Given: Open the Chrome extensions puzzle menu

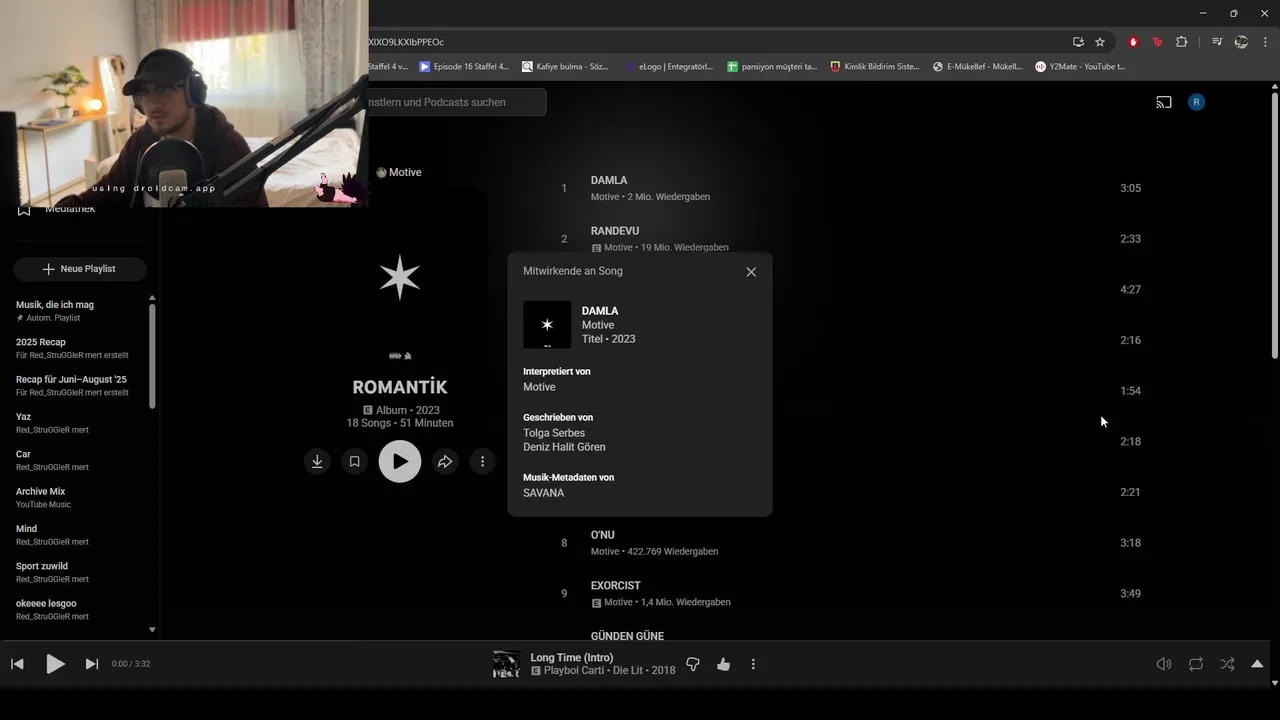Looking at the screenshot, I should [1182, 42].
